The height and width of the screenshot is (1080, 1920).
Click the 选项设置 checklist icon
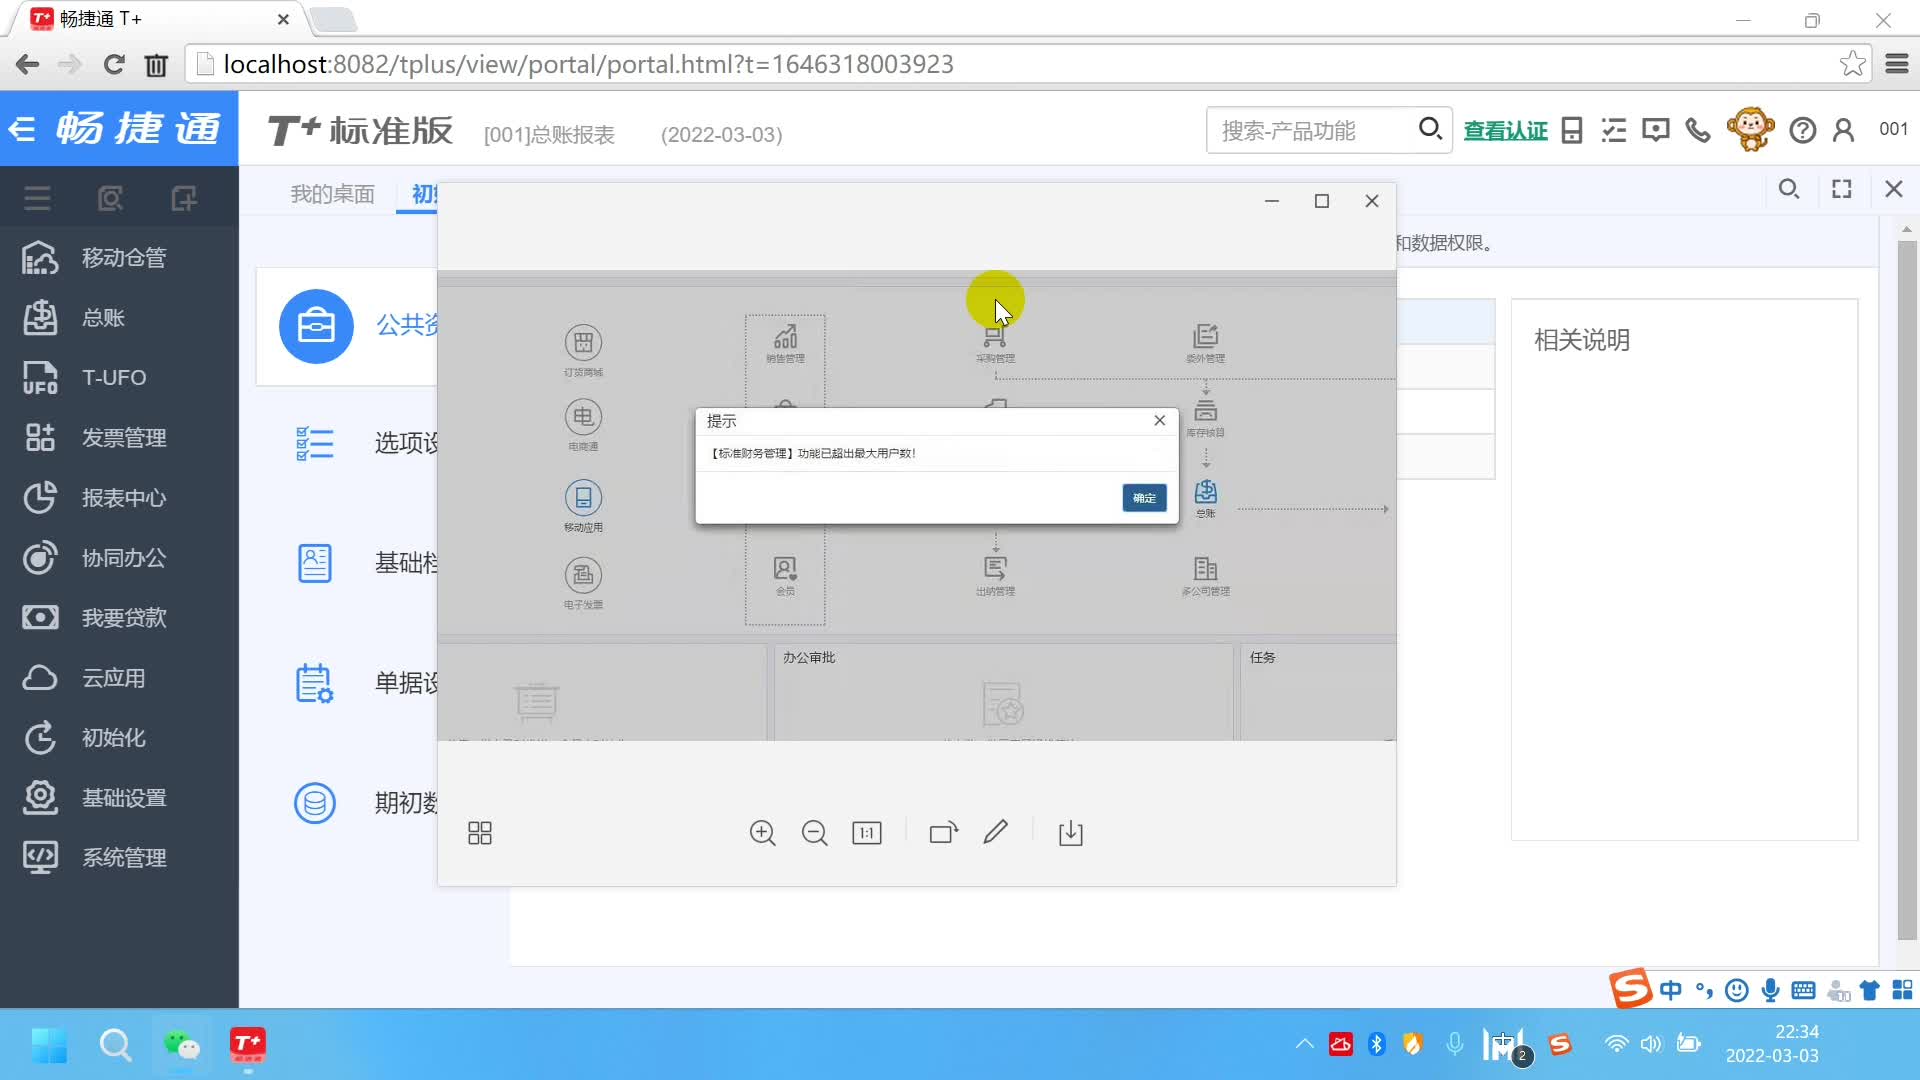pos(315,443)
